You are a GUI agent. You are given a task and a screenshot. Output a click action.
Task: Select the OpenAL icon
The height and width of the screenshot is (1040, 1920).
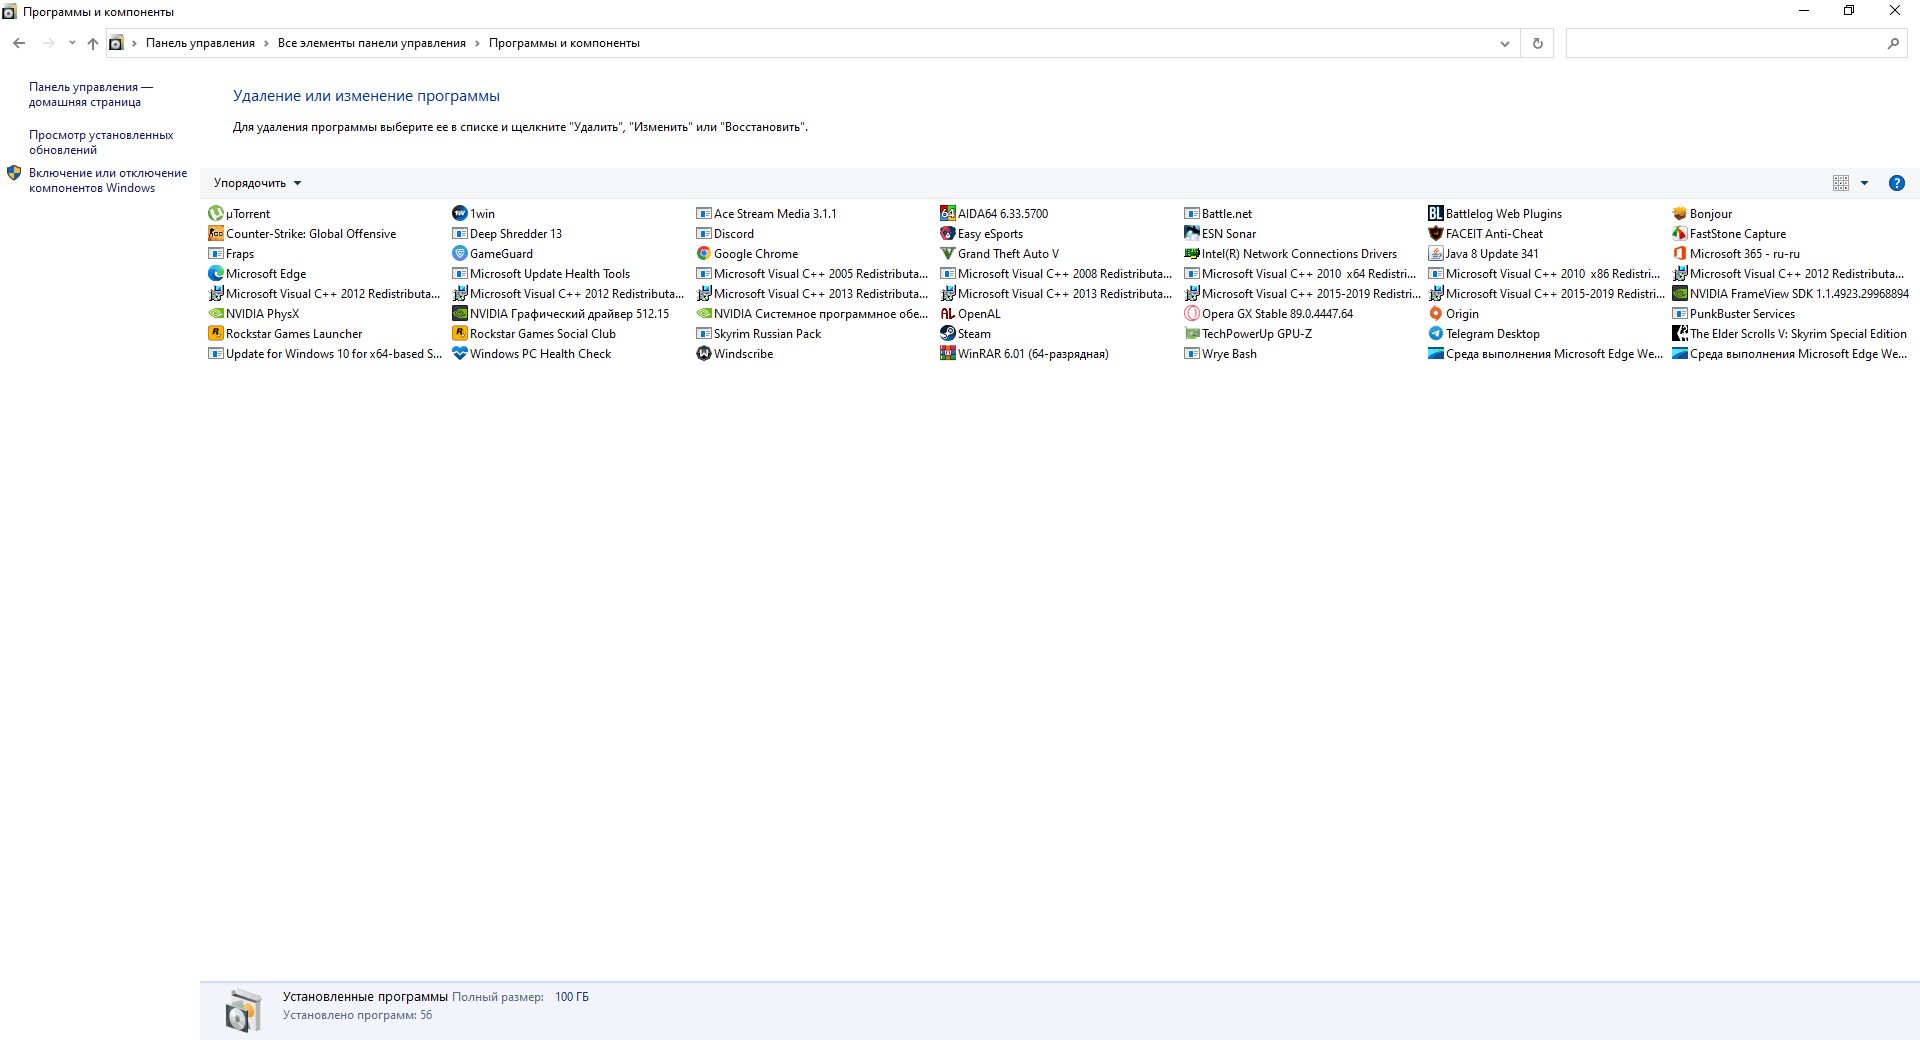947,314
